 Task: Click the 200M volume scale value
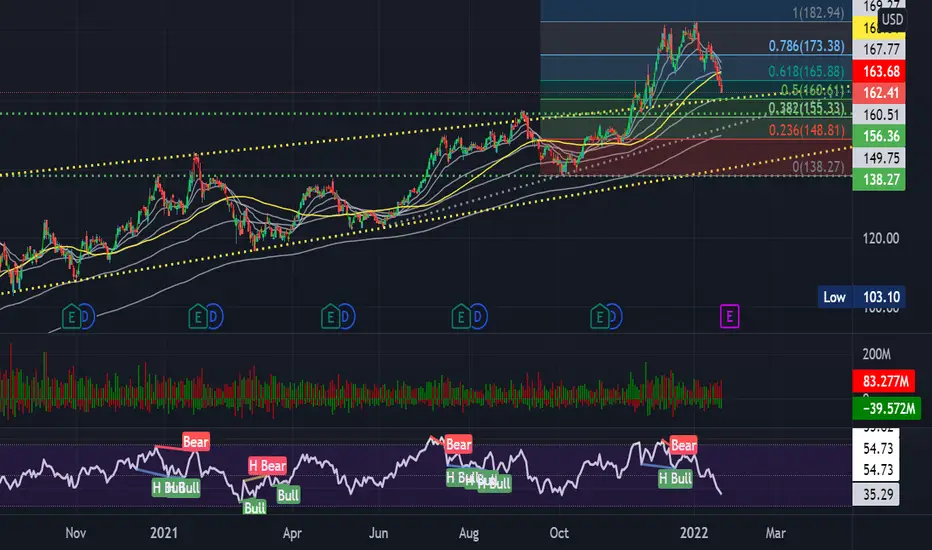click(x=876, y=354)
